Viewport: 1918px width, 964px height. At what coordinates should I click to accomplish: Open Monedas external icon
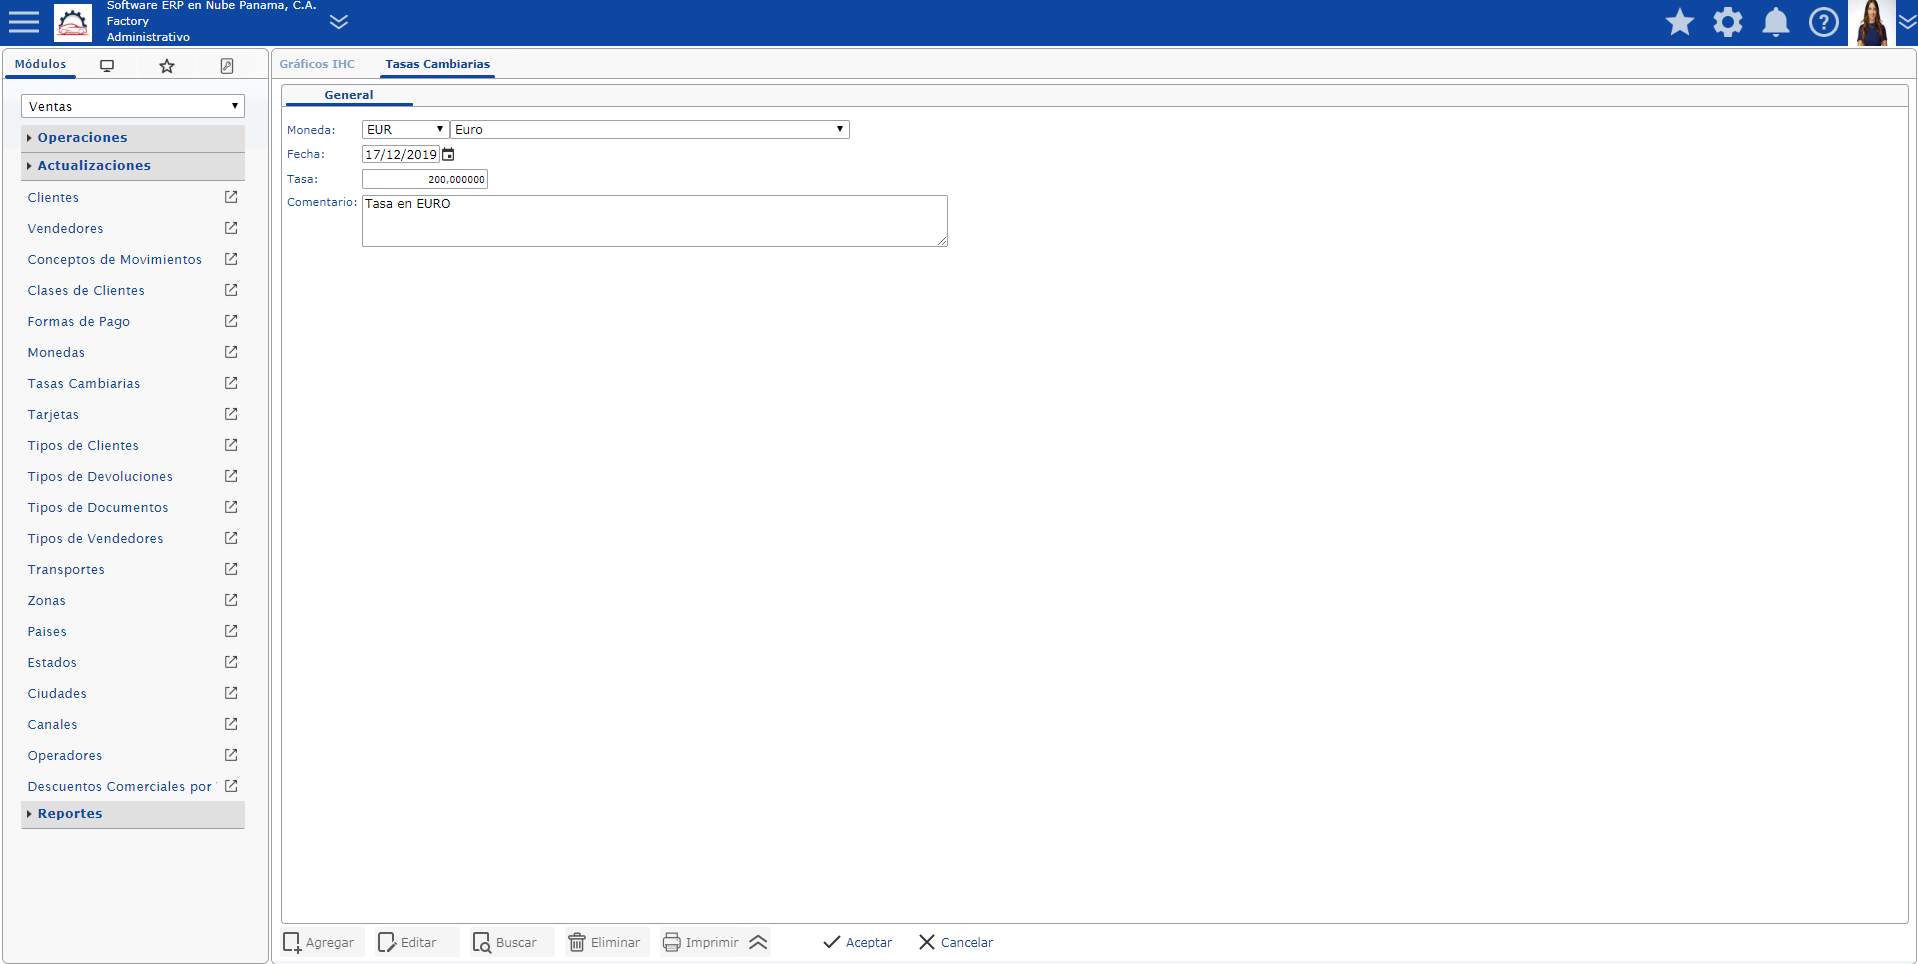pos(231,352)
